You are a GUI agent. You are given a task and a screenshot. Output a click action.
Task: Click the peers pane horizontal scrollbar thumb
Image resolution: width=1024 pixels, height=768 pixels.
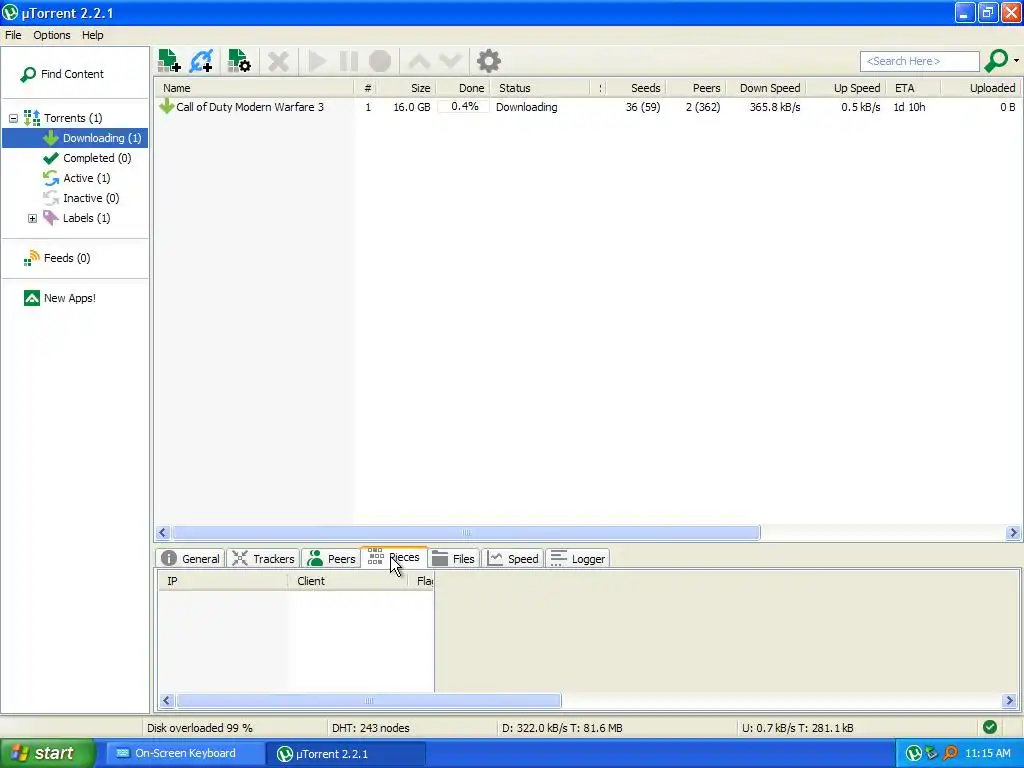click(x=369, y=701)
